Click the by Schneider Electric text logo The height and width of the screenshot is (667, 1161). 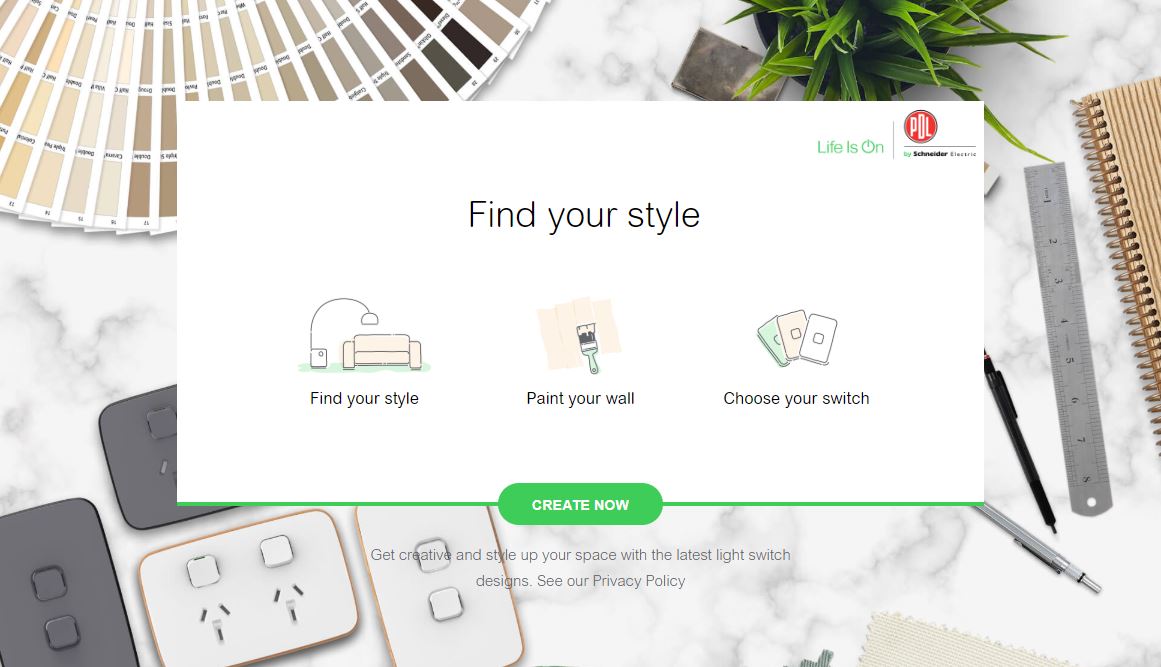click(940, 154)
